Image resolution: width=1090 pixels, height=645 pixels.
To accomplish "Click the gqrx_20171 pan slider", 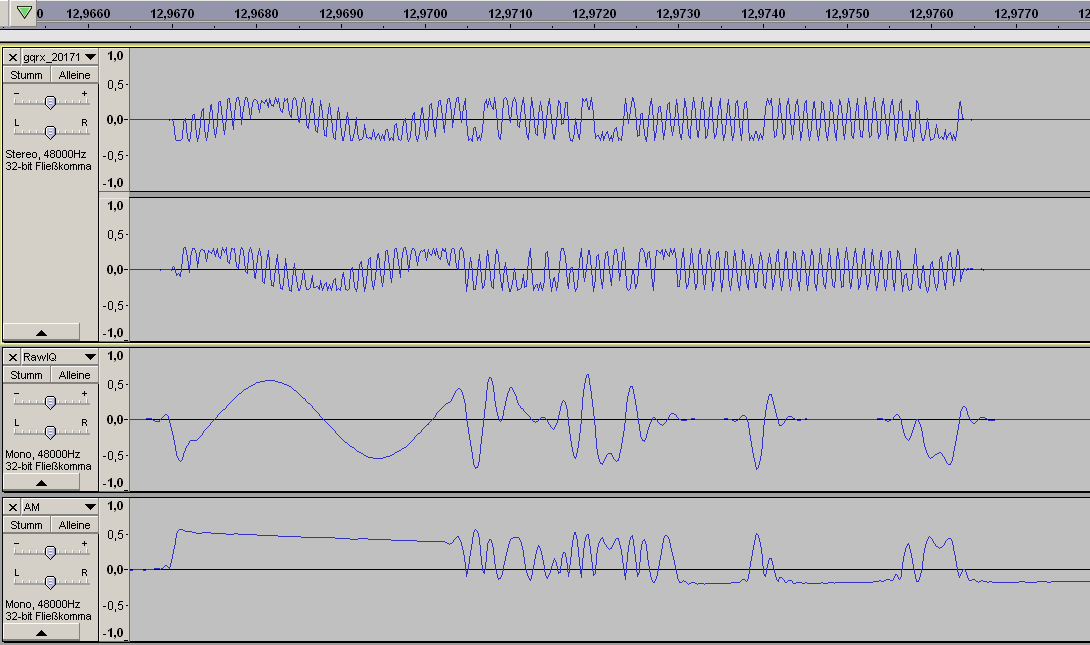I will click(50, 131).
